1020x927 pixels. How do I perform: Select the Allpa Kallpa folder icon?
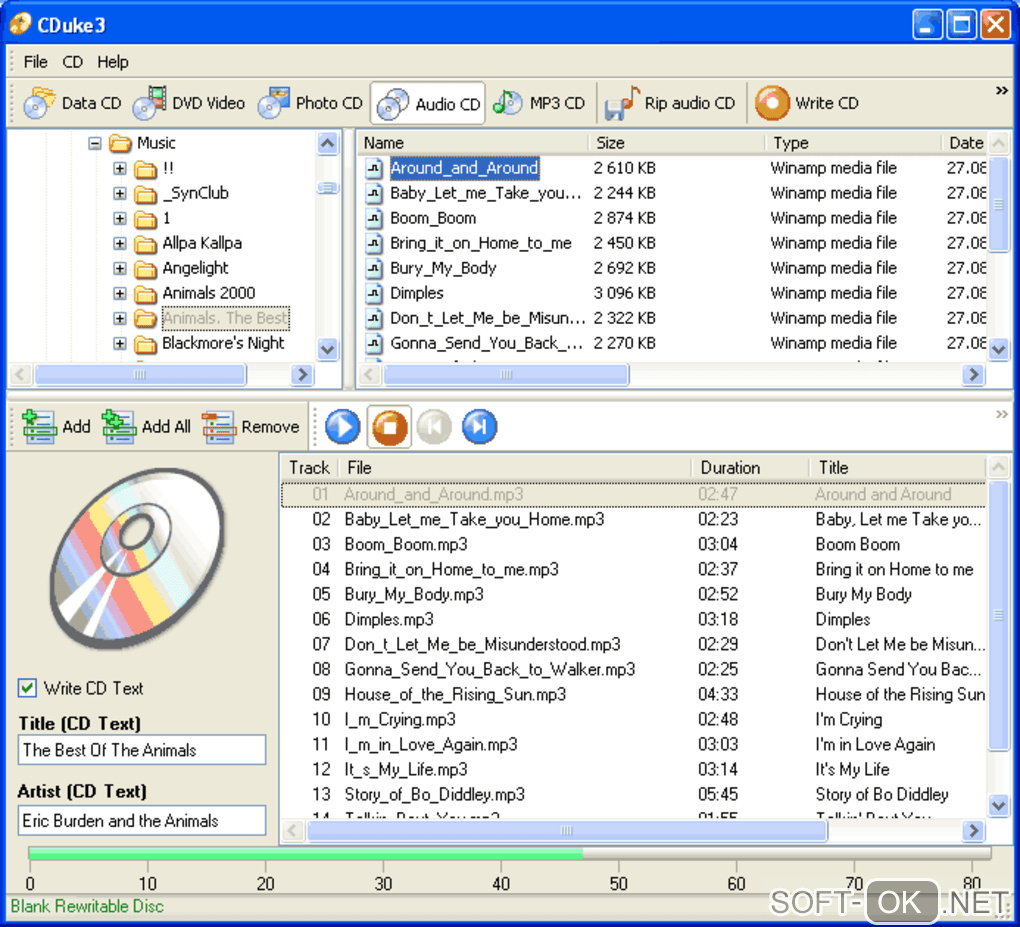pos(145,243)
